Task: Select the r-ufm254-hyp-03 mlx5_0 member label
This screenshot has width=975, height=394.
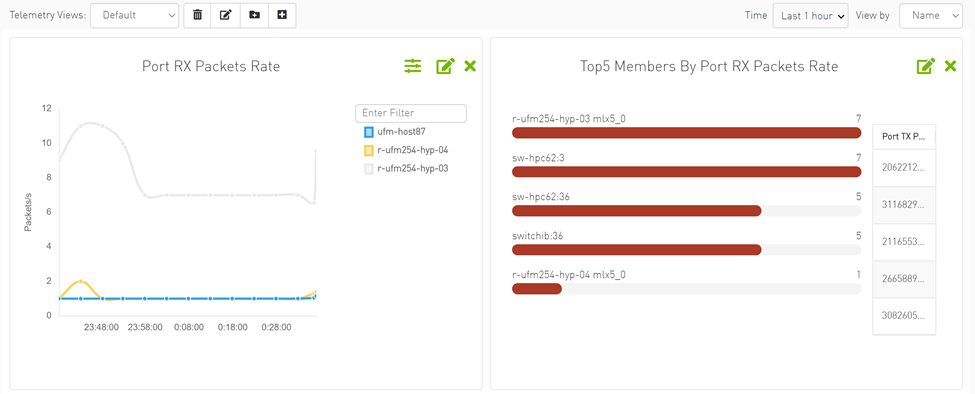Action: (x=569, y=119)
